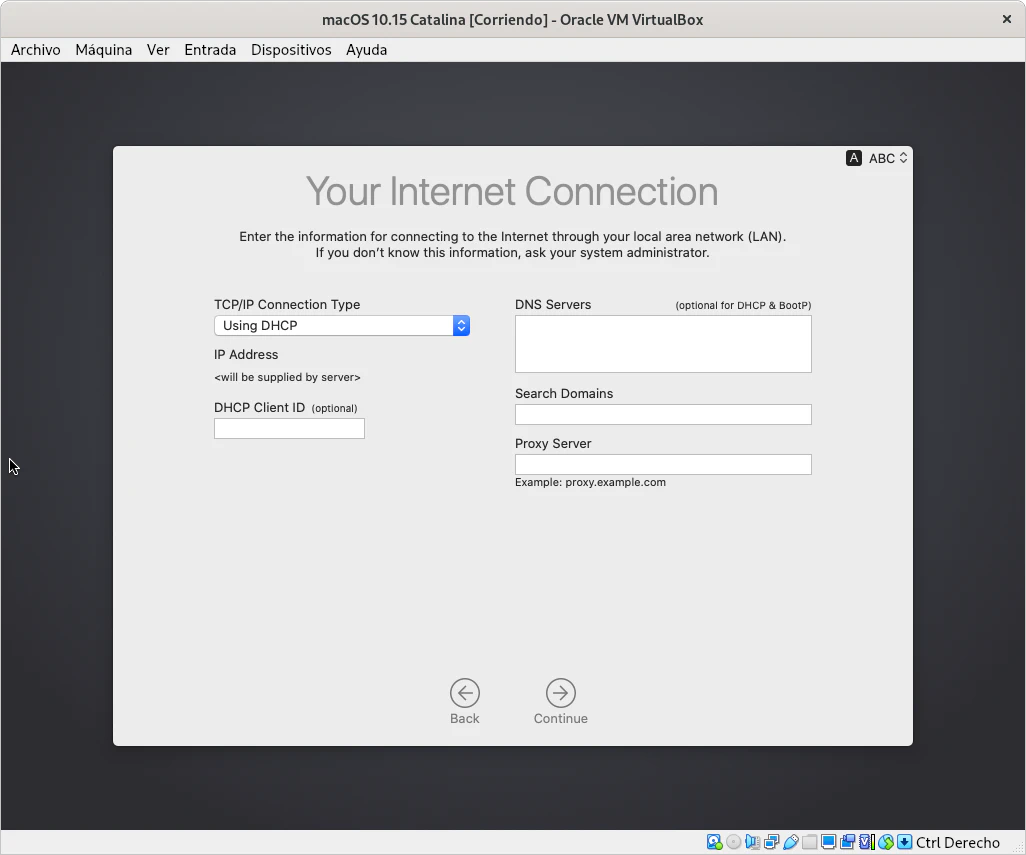Click the audio speaker icon in status bar
1026x855 pixels.
tap(752, 842)
